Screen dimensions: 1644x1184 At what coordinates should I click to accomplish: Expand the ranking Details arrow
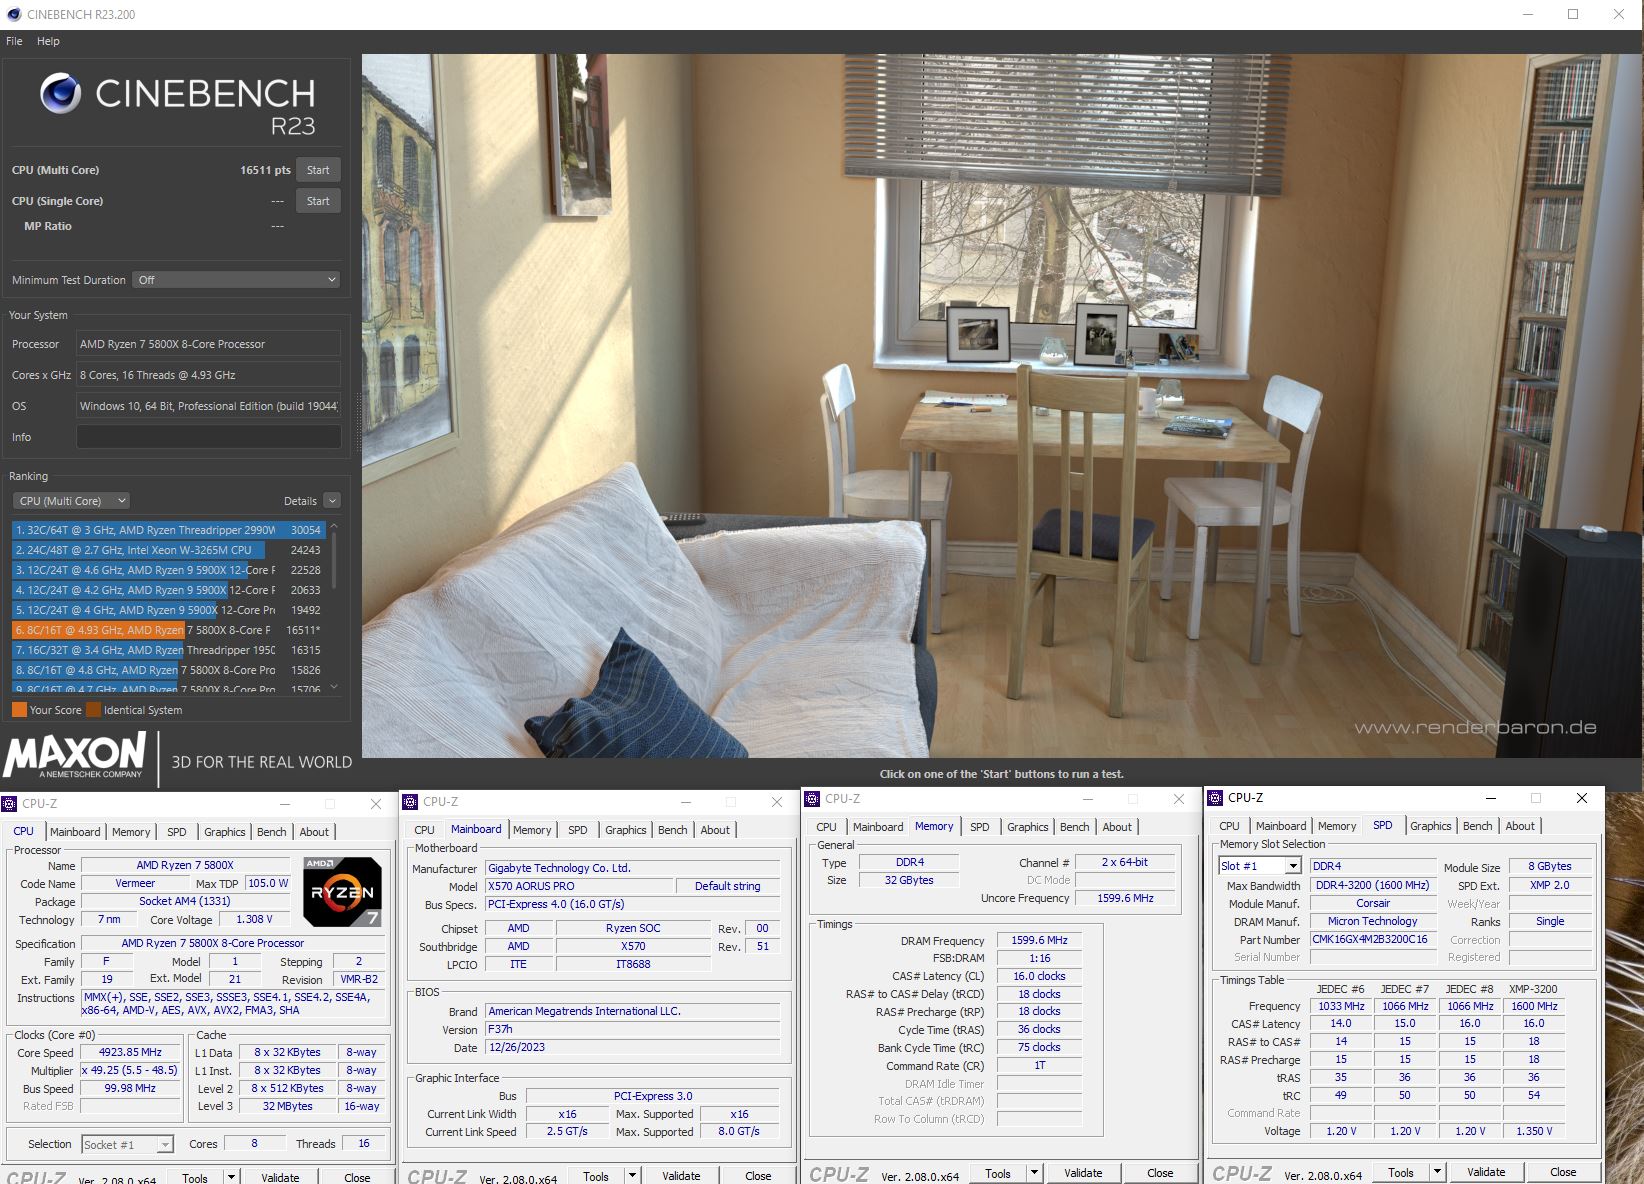pos(332,501)
